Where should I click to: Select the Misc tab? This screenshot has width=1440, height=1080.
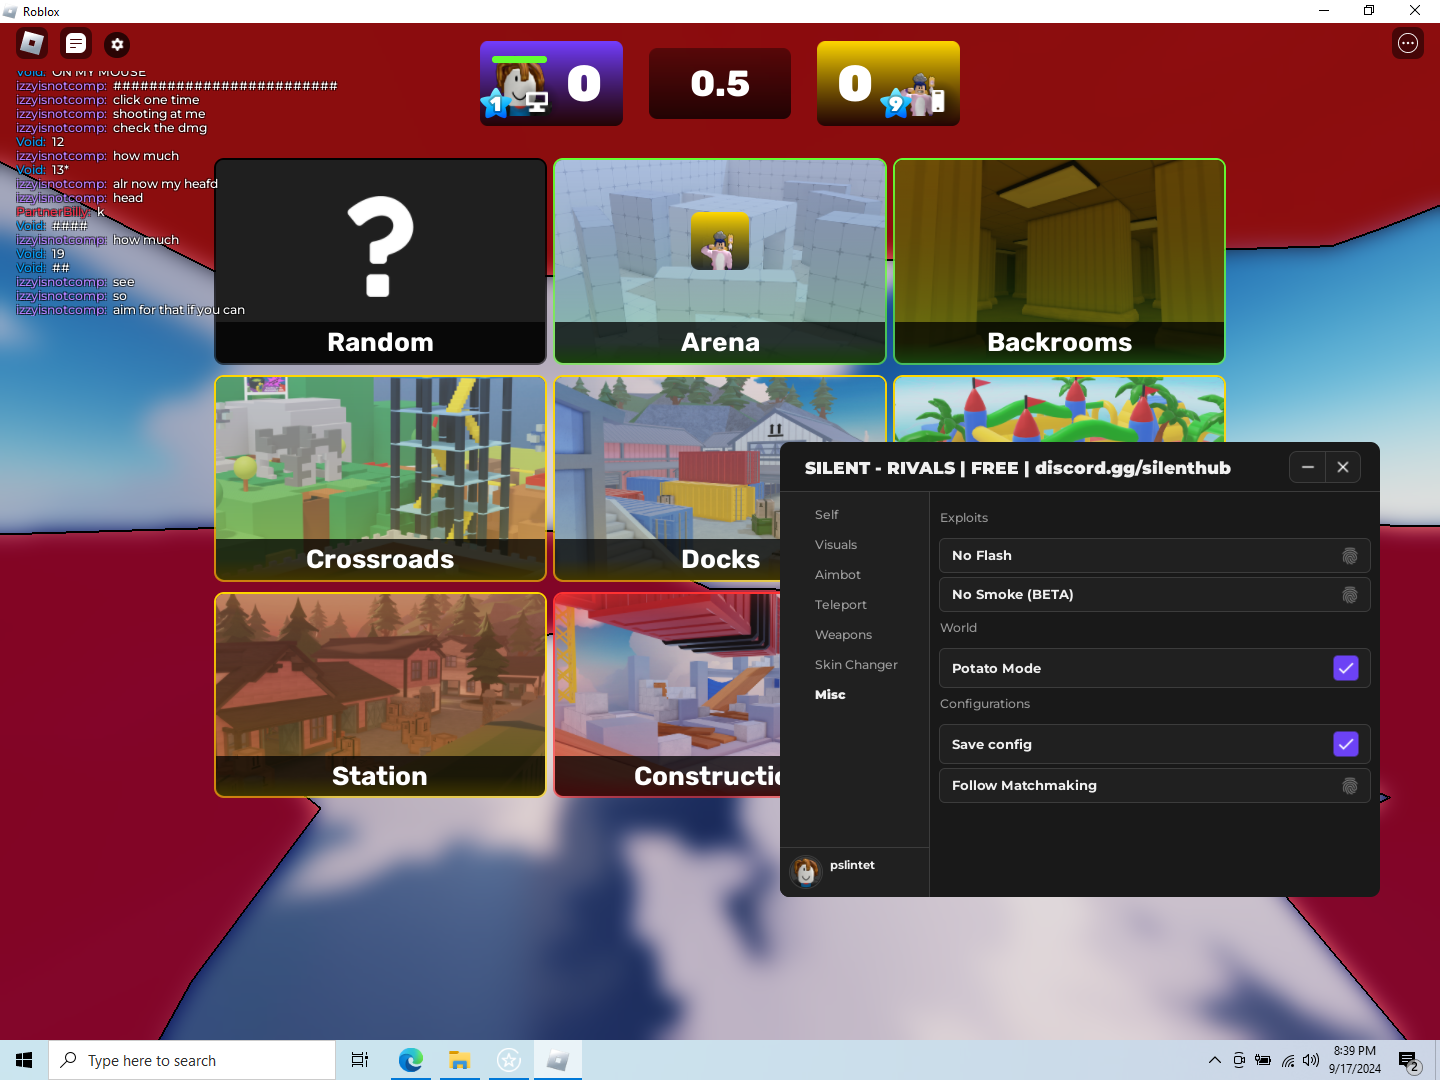830,695
